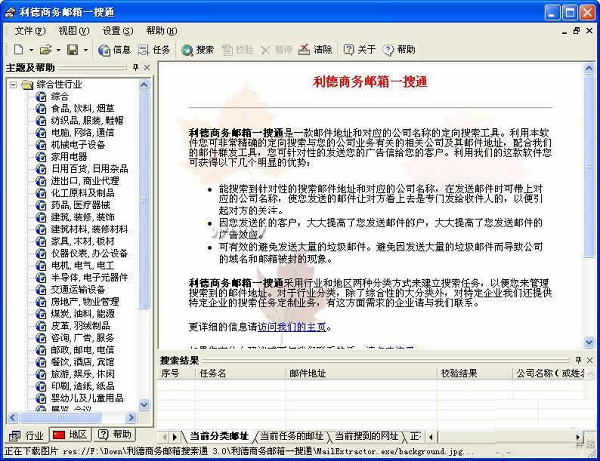Click the tree horizontal scroll right arrow
600x461 pixels.
[x=131, y=417]
